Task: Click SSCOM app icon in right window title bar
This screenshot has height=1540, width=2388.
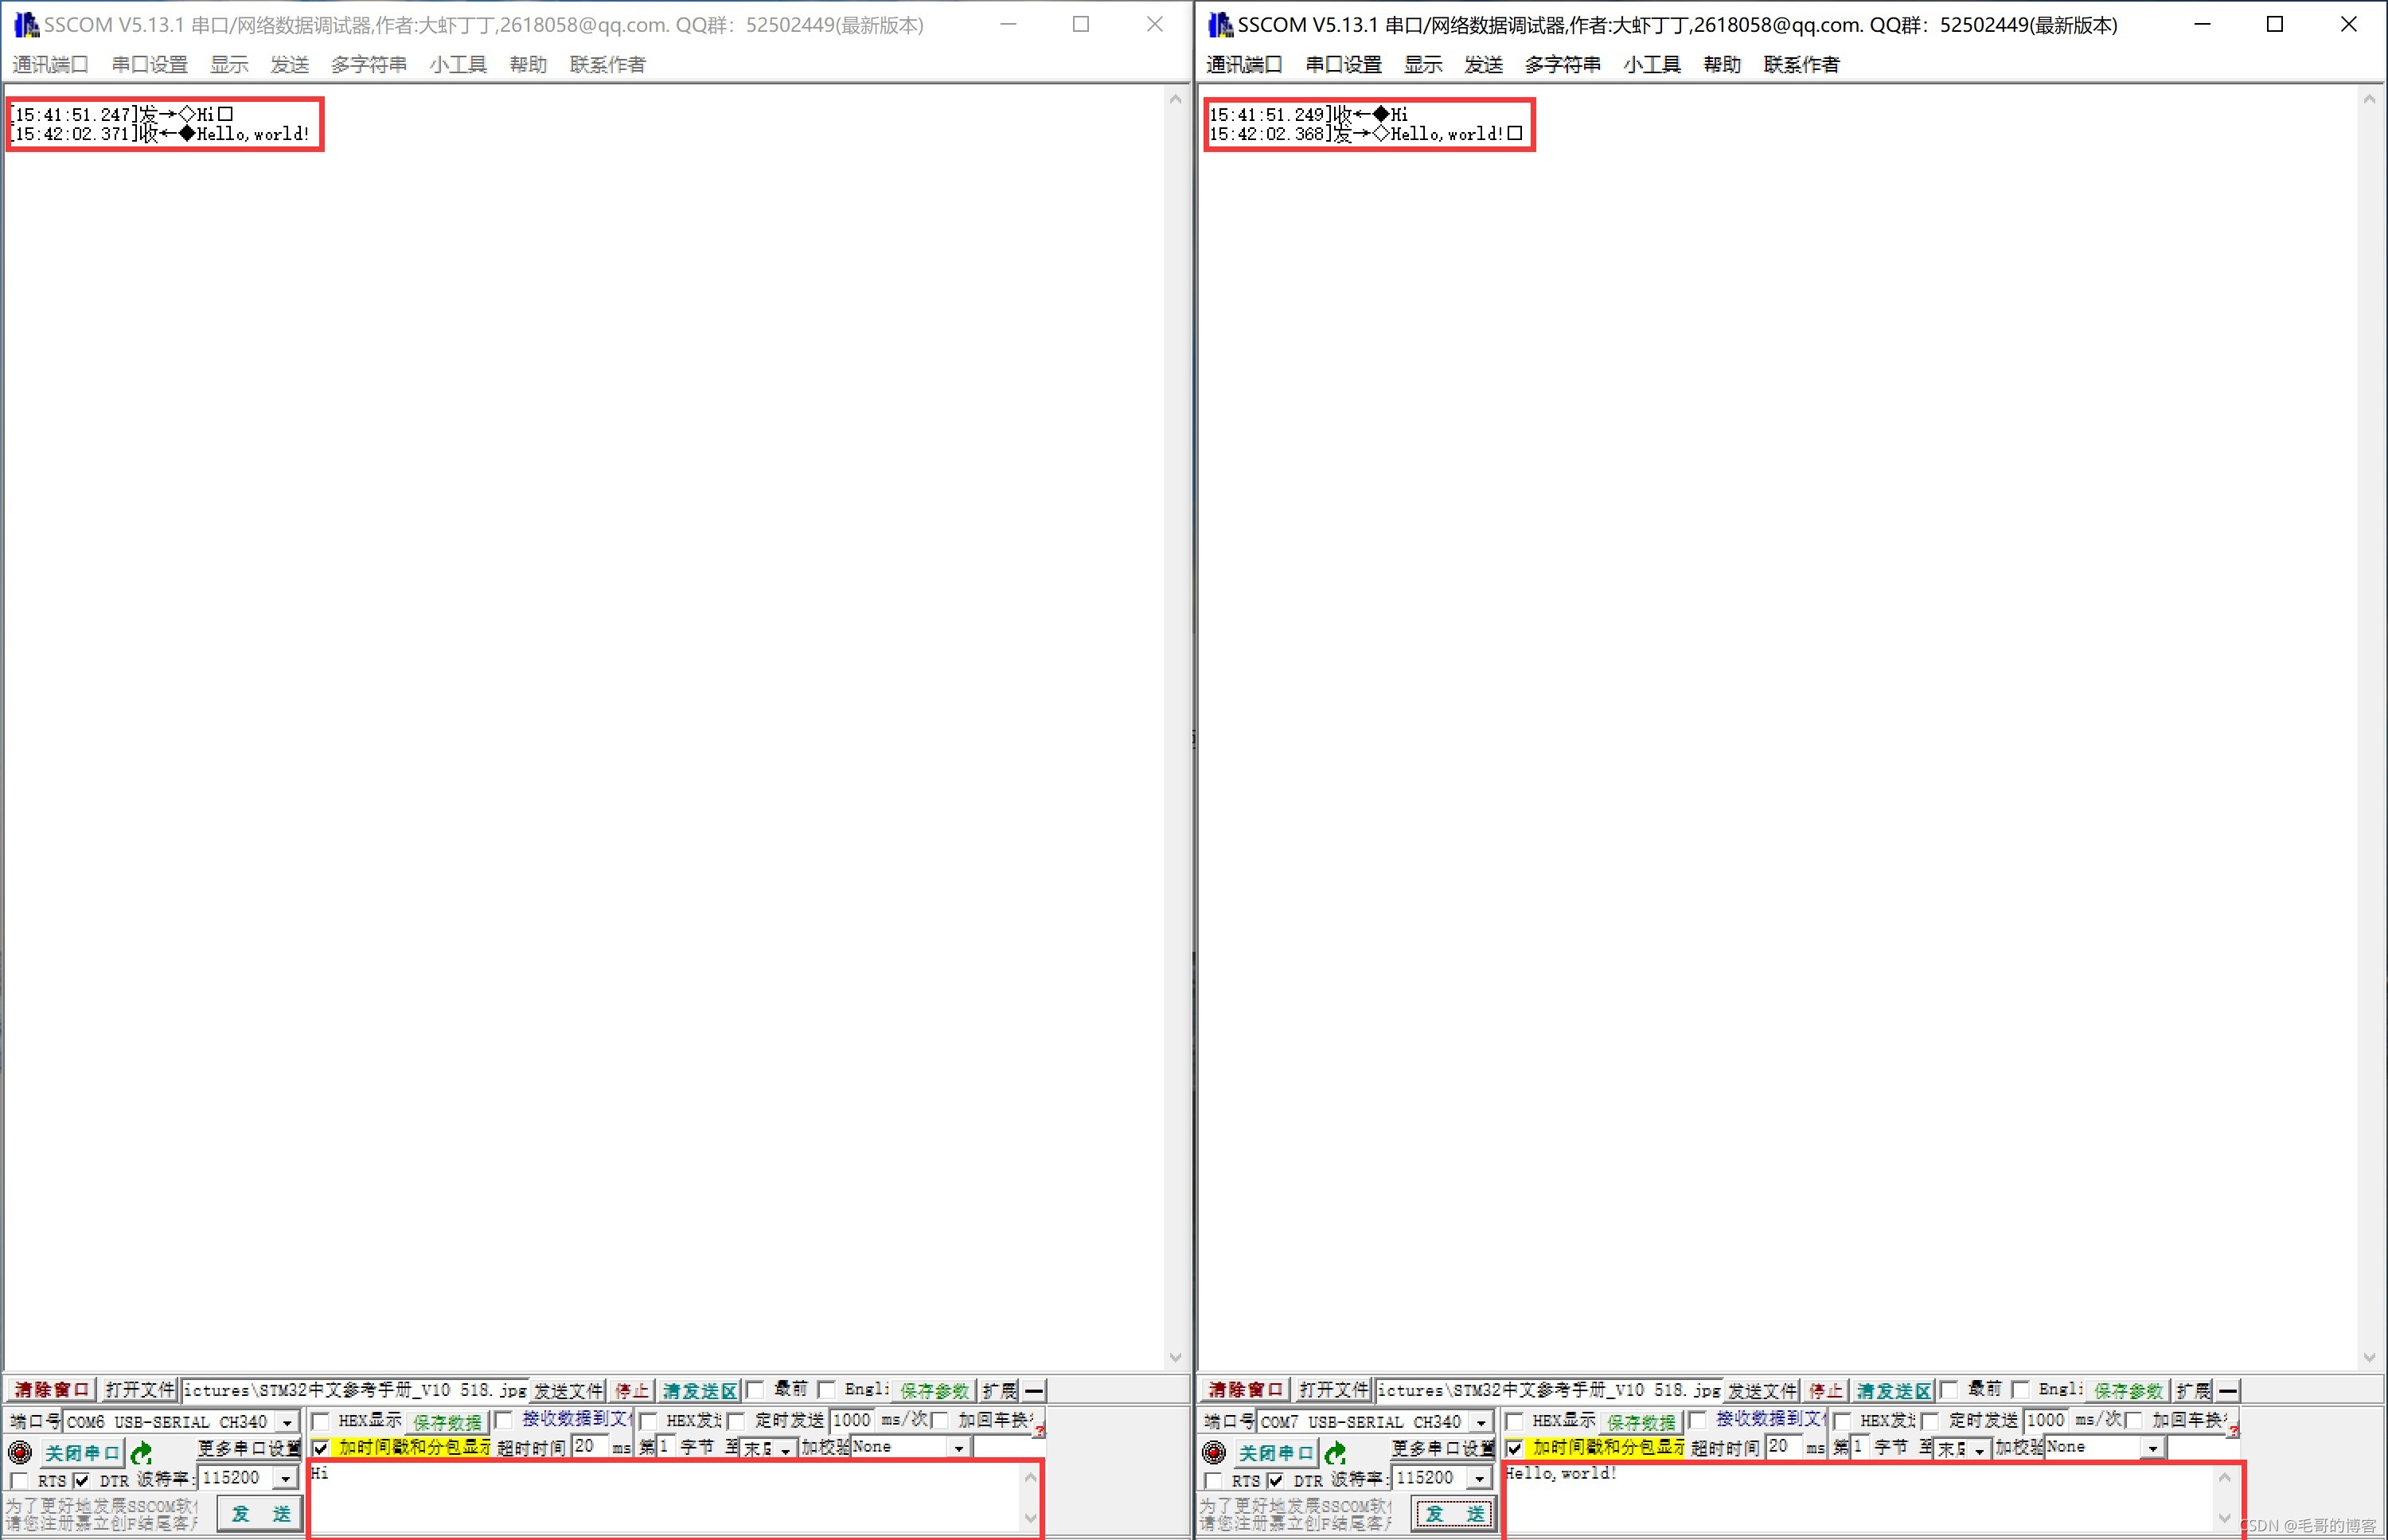Action: tap(1220, 24)
